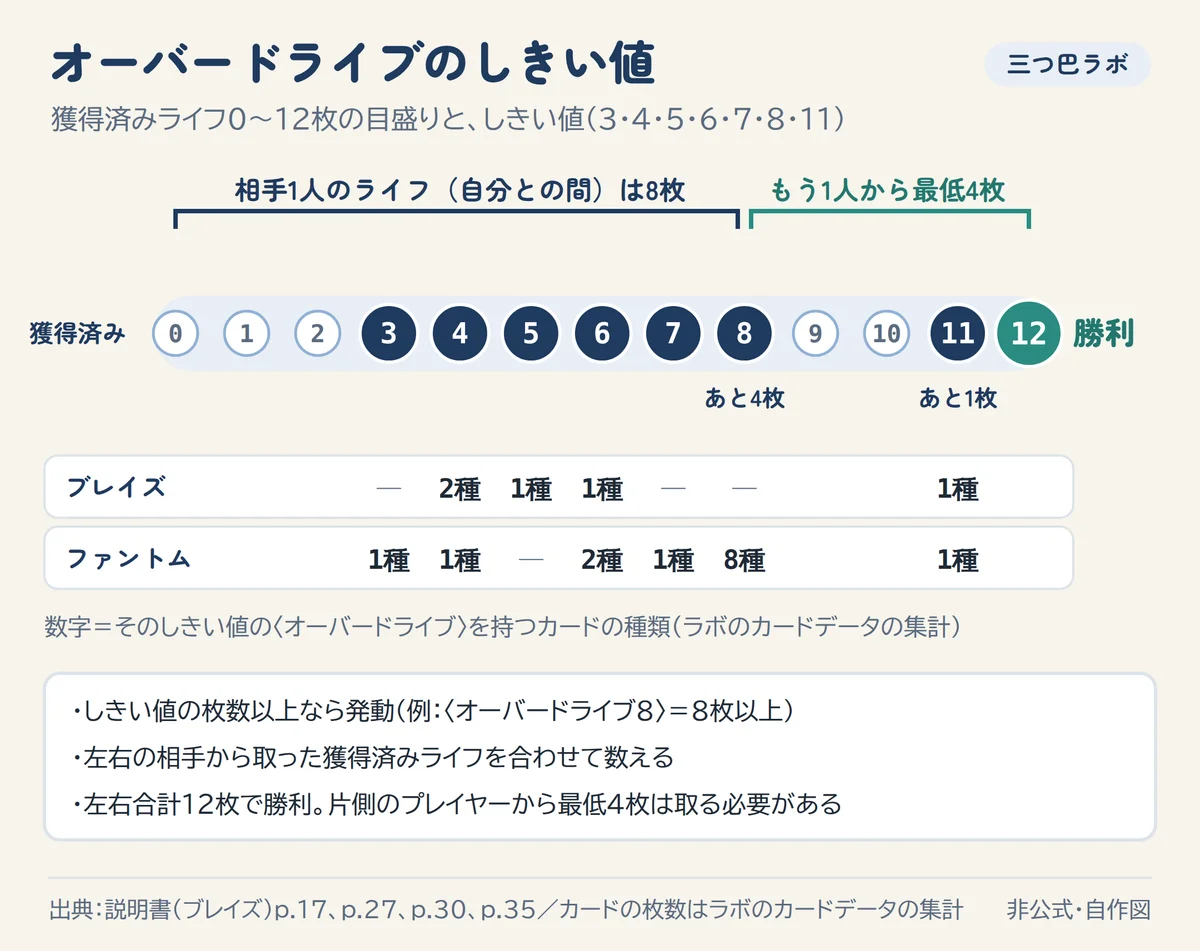Click the 8種 cell in the ファントム row
Image resolution: width=1200 pixels, height=951 pixels.
744,561
